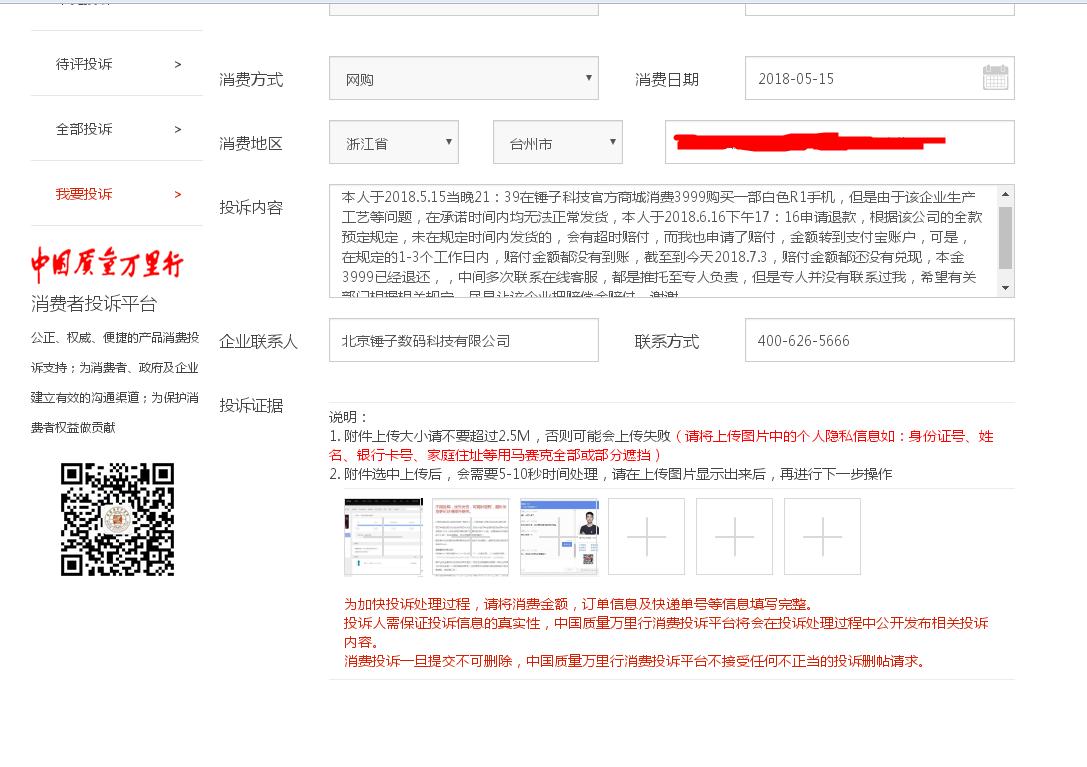Click the 企业联系人 label
Viewport: 1087px width, 767px height.
pos(259,341)
